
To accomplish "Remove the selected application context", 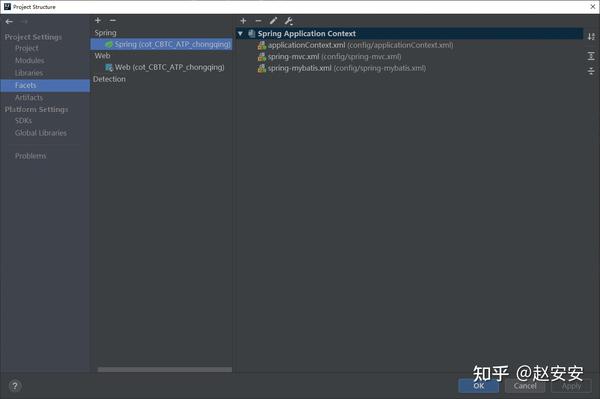I will point(258,21).
